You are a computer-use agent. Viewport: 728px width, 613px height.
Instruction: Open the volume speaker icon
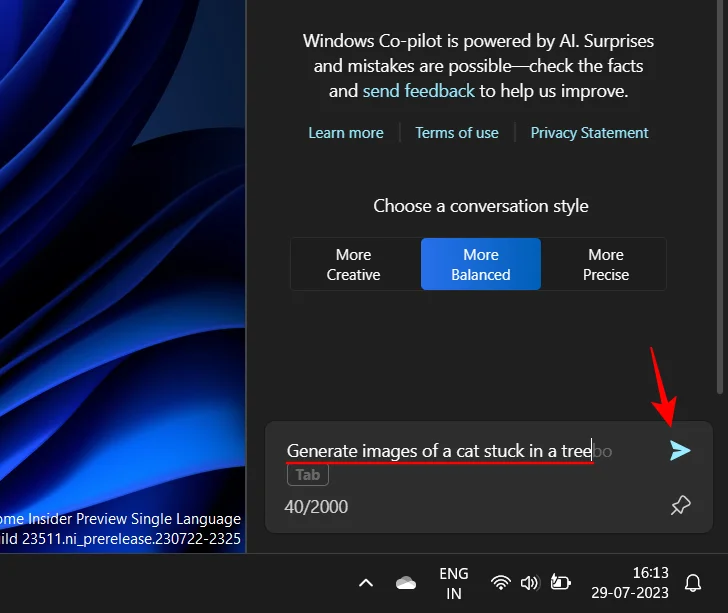[x=530, y=583]
